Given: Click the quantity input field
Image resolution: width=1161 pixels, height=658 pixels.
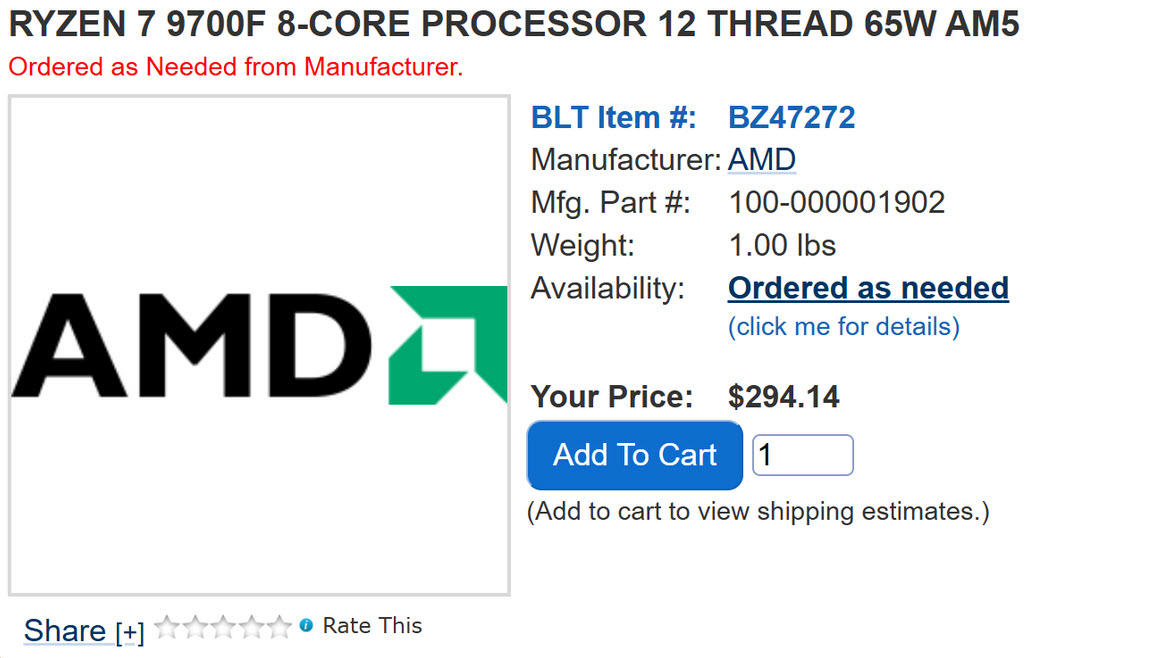Looking at the screenshot, I should click(802, 455).
